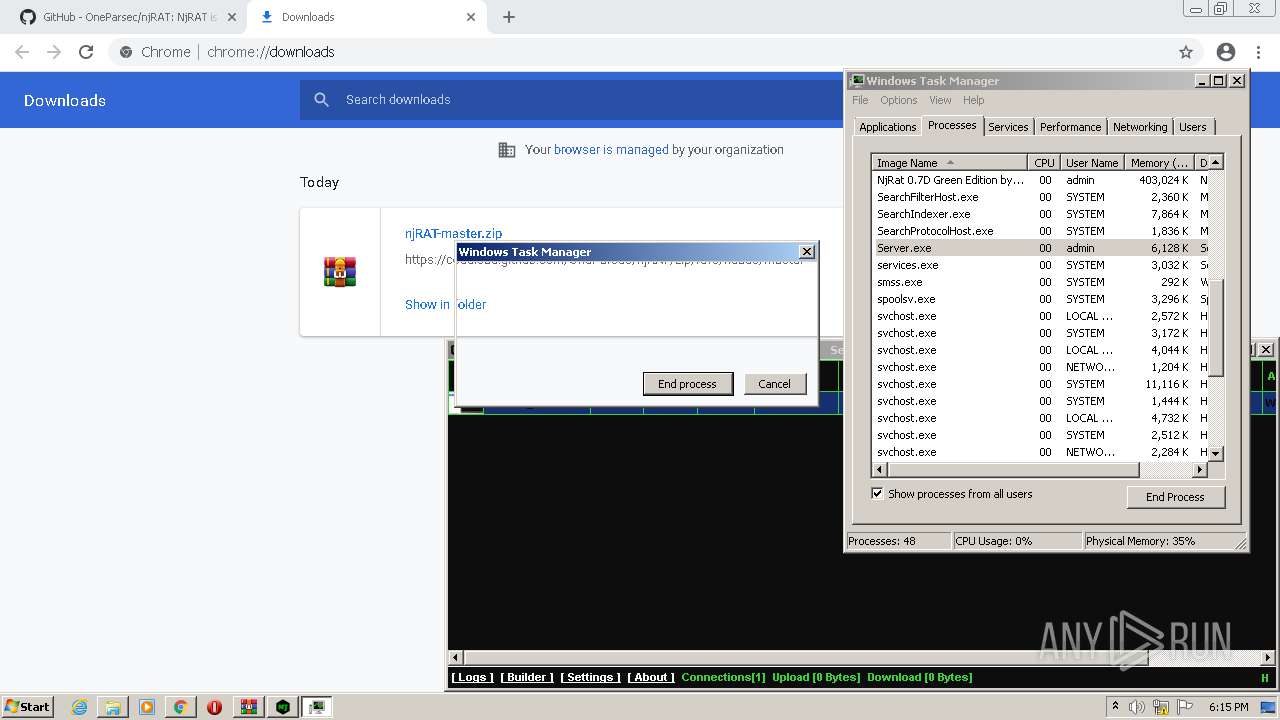Switch to Networking tab
Screen dimensions: 1280x720
pos(1140,127)
